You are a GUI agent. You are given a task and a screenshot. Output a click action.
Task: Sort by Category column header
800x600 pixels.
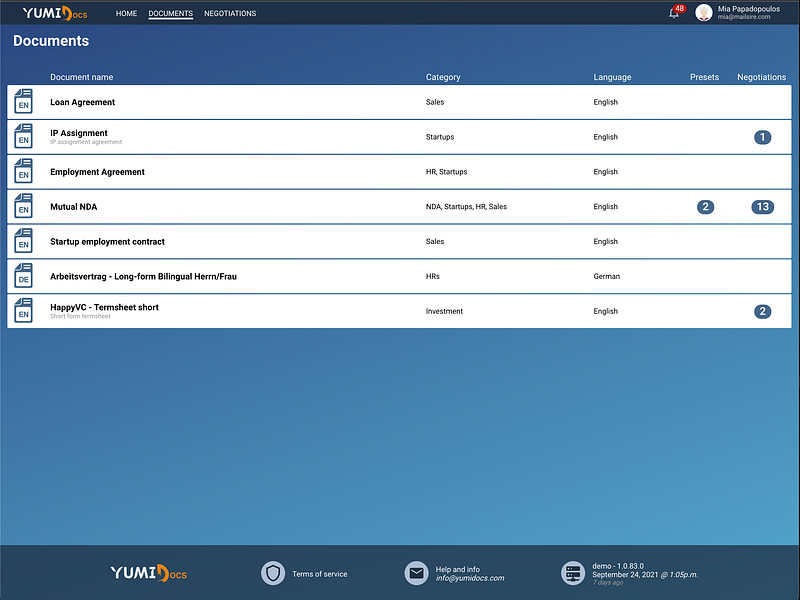tap(443, 77)
